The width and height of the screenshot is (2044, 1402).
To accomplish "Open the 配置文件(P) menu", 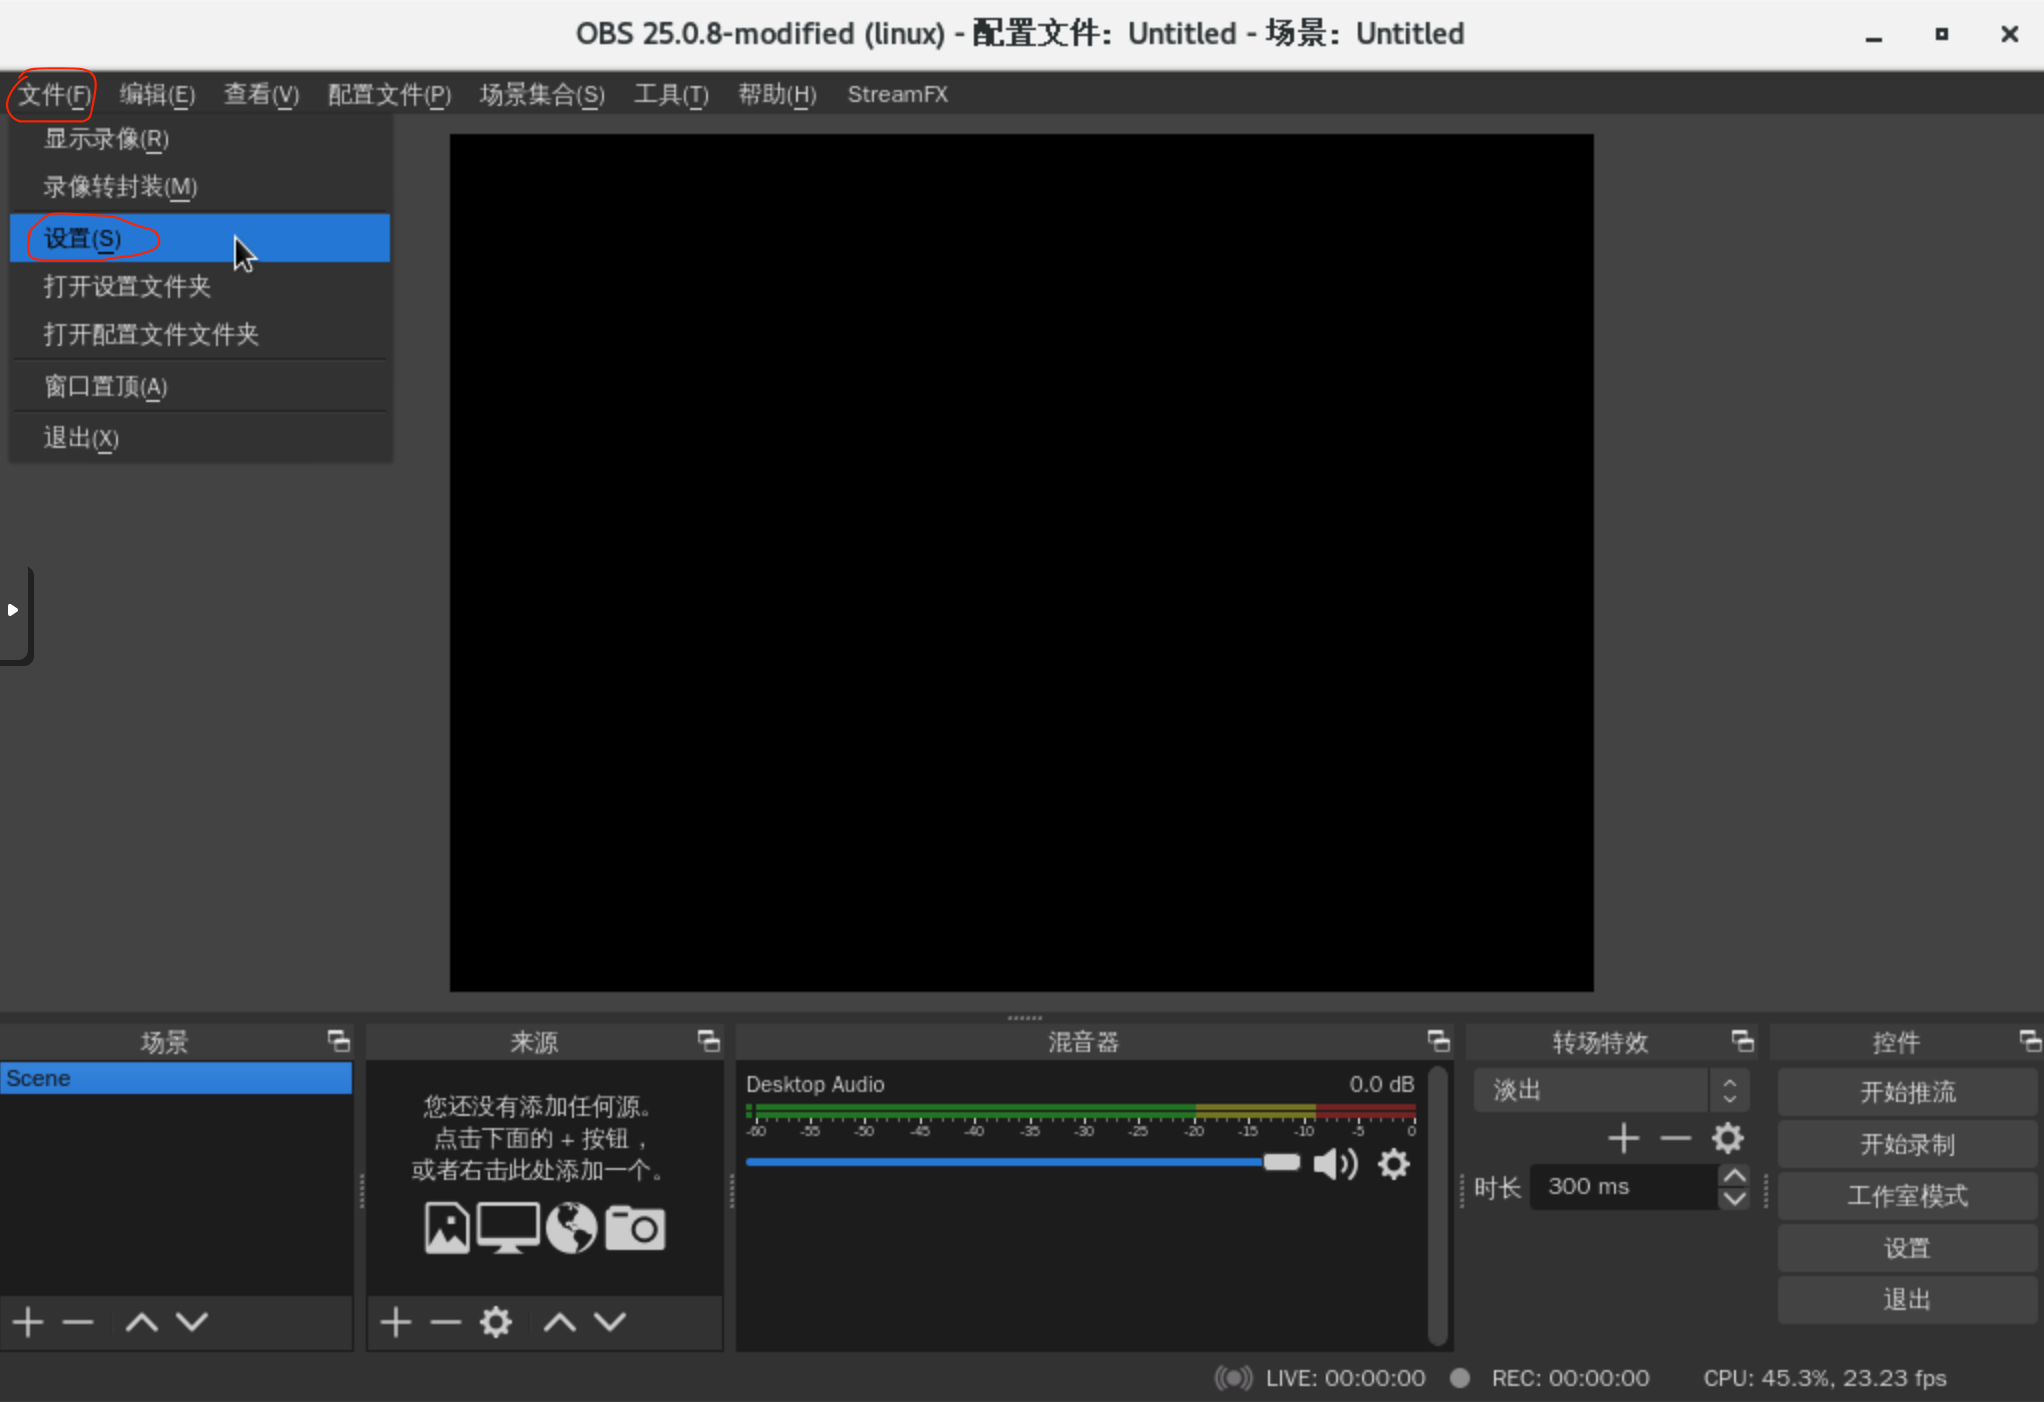I will coord(390,95).
